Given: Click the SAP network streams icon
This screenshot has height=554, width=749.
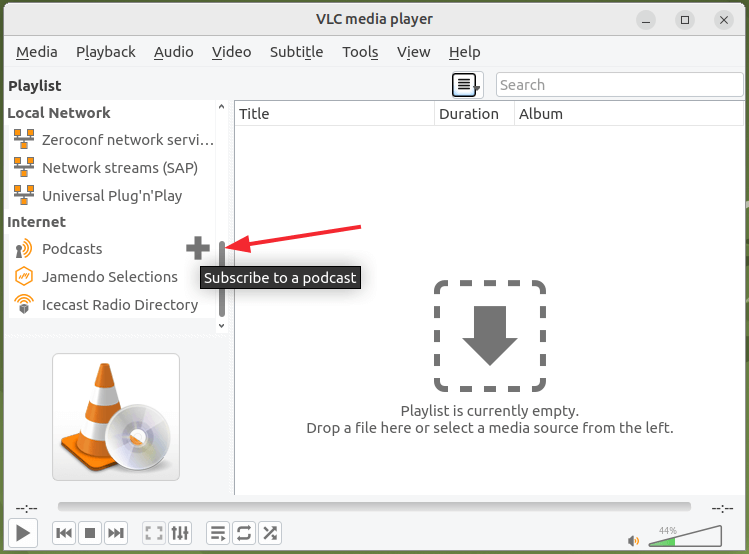Looking at the screenshot, I should coord(23,167).
